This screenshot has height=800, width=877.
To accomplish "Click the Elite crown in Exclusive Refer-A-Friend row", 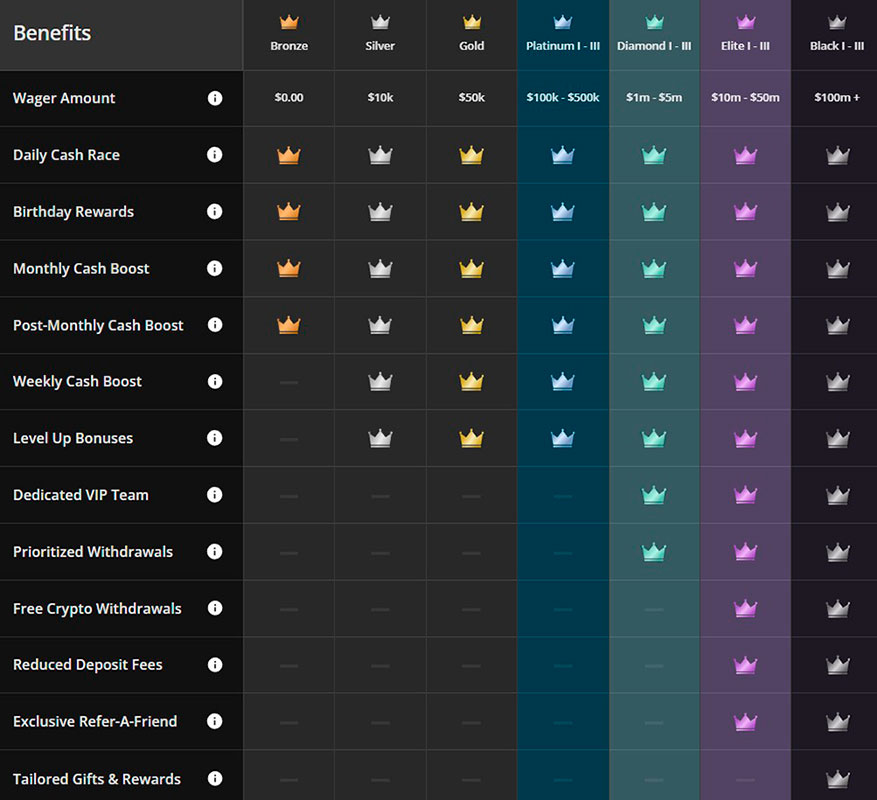I will [745, 721].
